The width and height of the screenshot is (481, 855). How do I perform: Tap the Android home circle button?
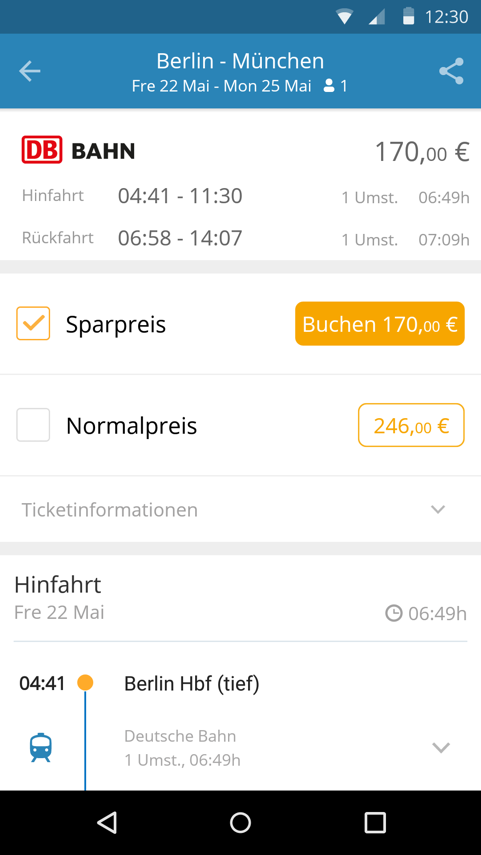(240, 822)
